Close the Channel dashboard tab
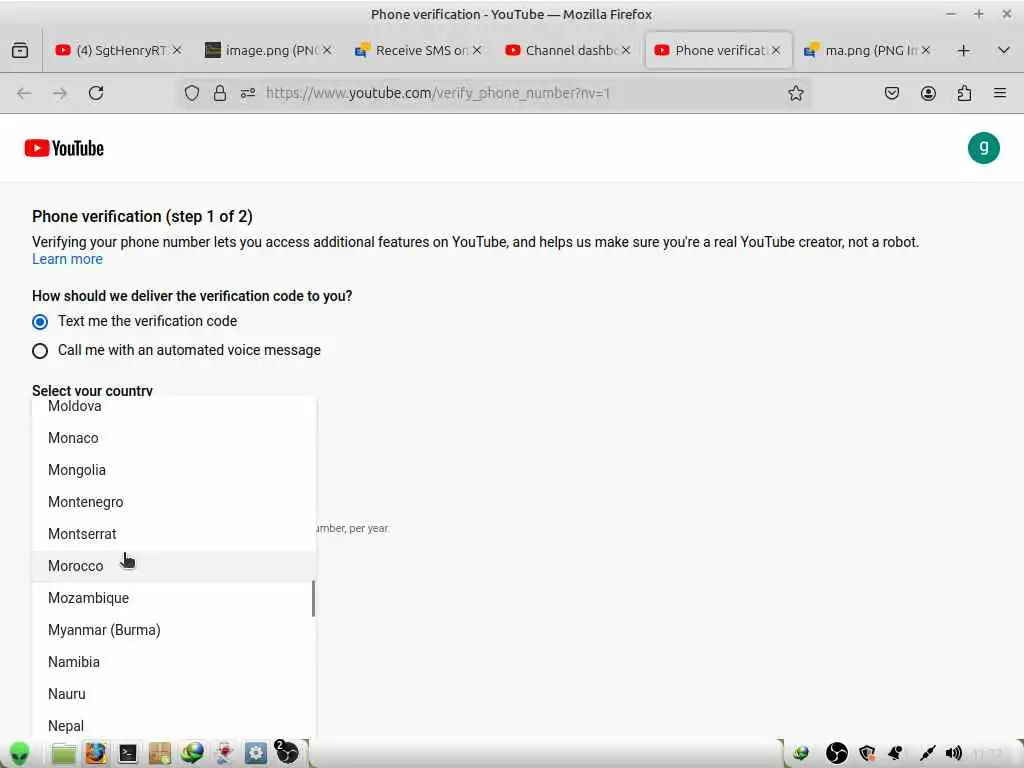This screenshot has height=768, width=1024. [x=626, y=50]
